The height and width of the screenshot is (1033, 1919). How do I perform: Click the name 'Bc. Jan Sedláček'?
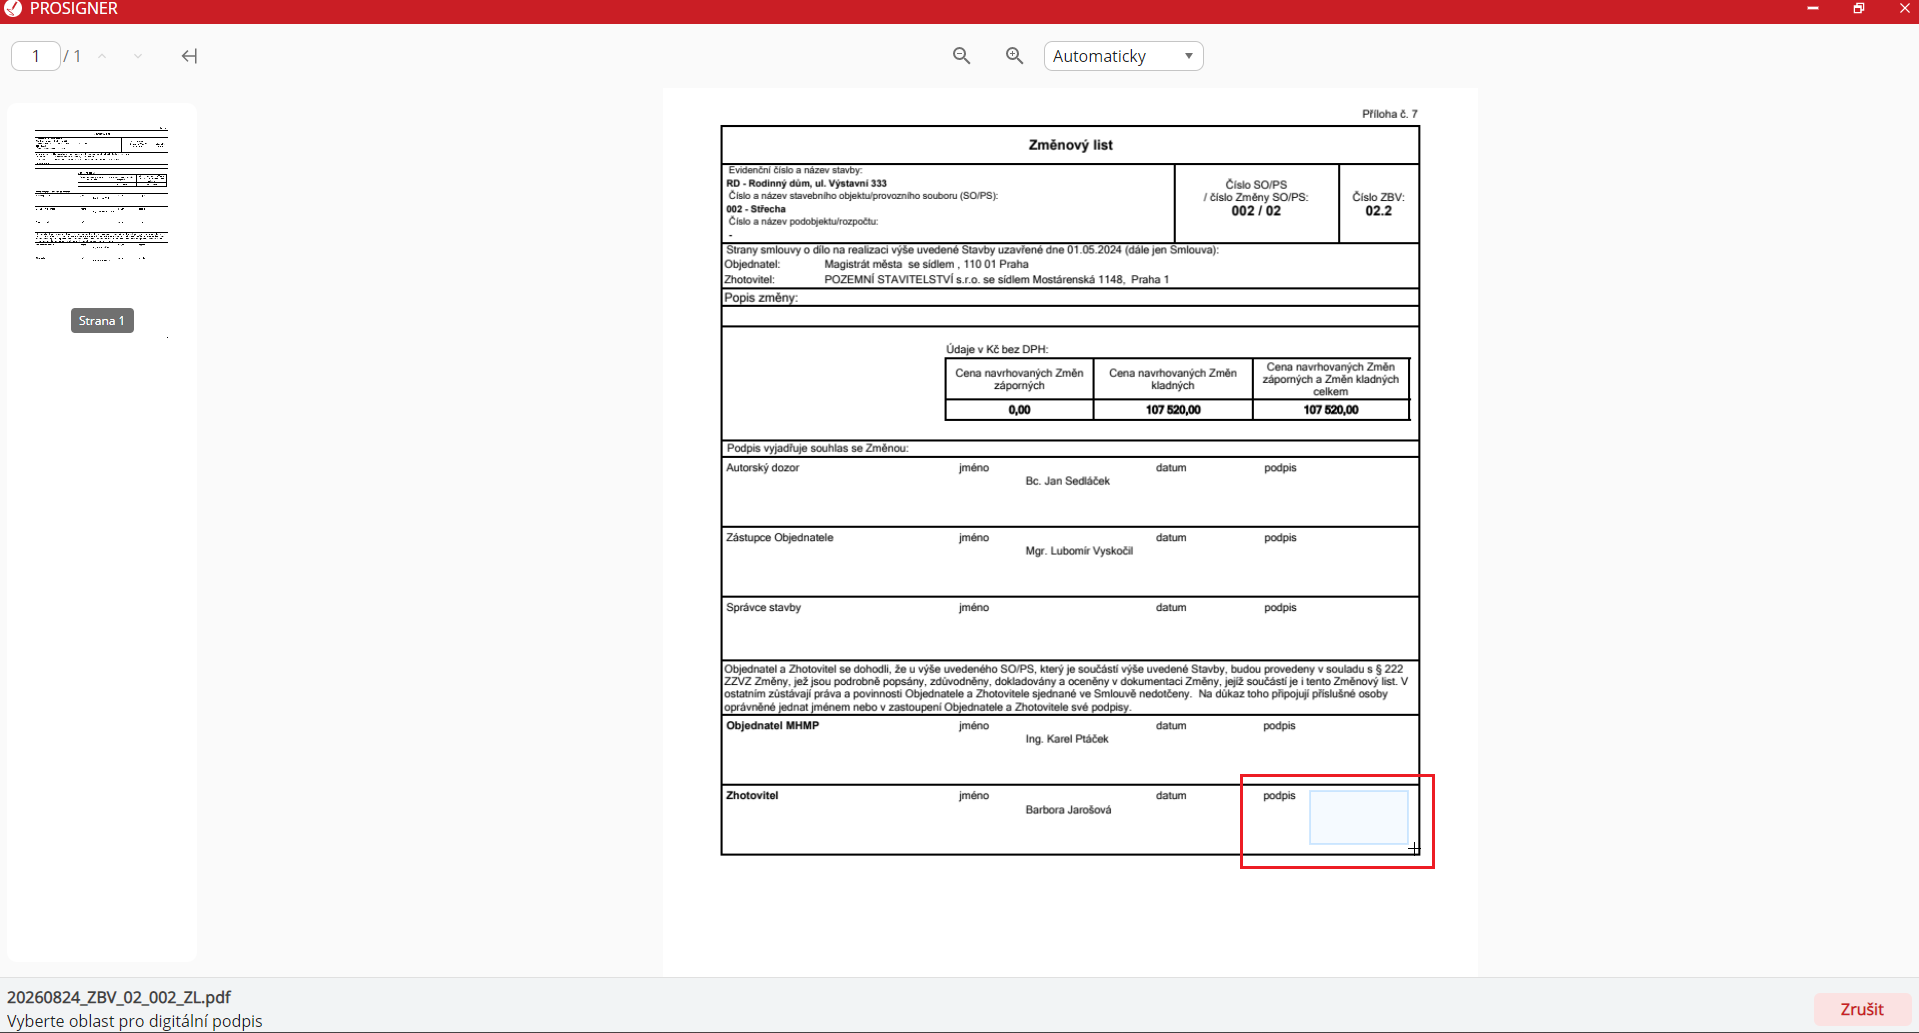[x=1067, y=481]
